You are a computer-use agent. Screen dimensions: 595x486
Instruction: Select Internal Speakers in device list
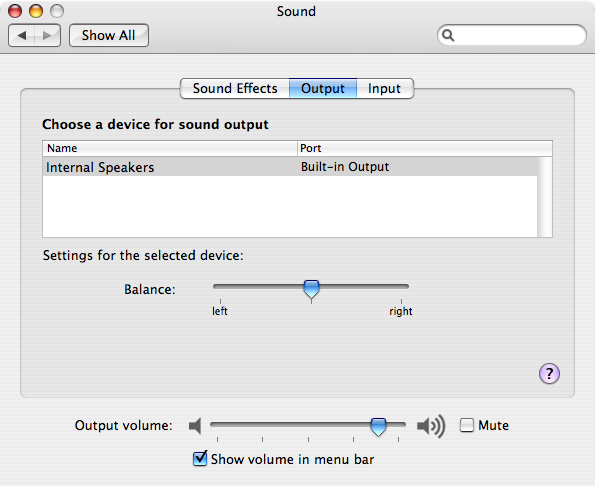tap(290, 167)
